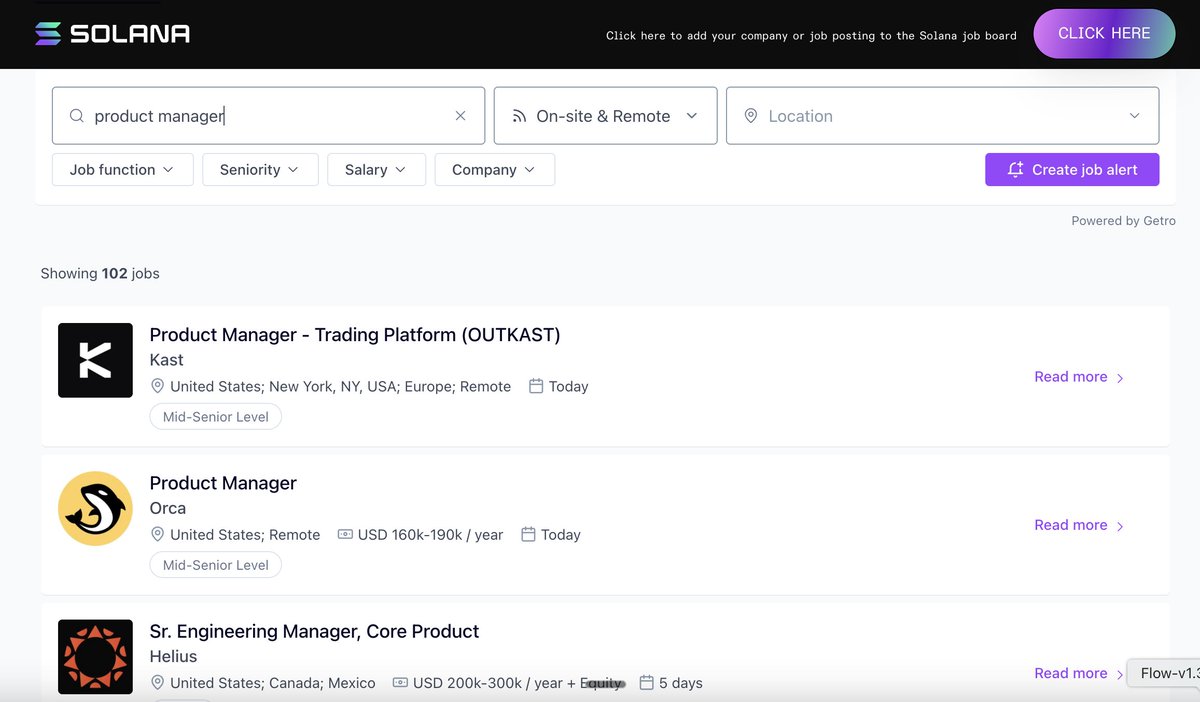Click location pin icon in Orca job row

pos(157,534)
